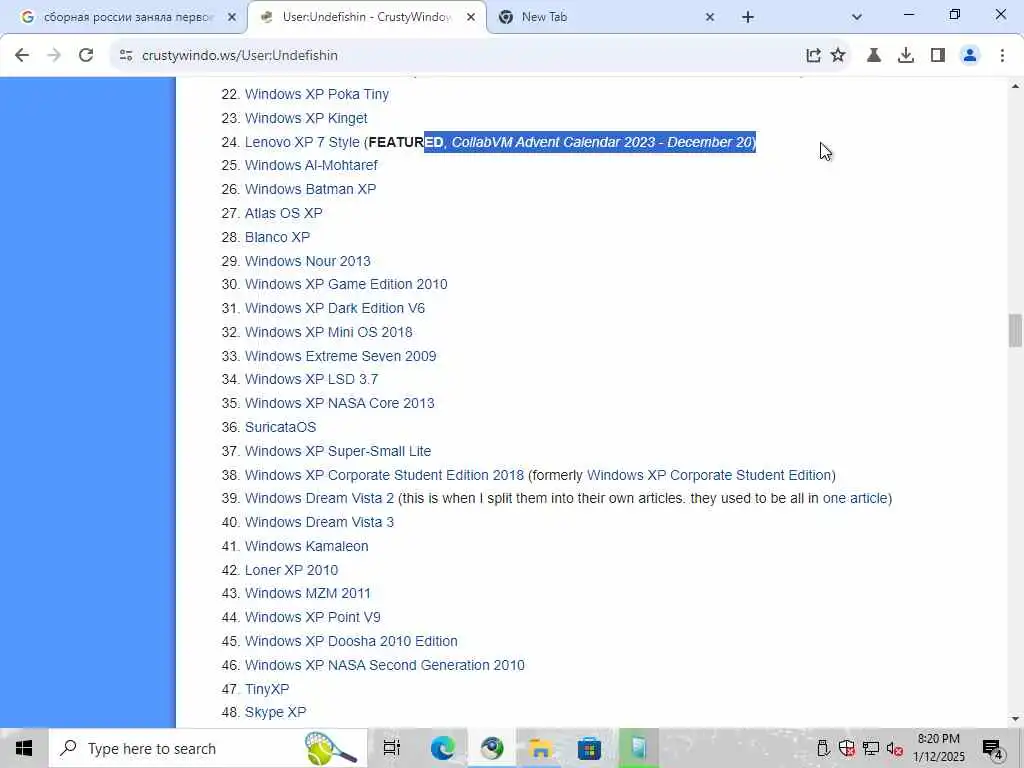
Task: Open Windows XP NASA Second Generation 2010 link
Action: coord(385,665)
